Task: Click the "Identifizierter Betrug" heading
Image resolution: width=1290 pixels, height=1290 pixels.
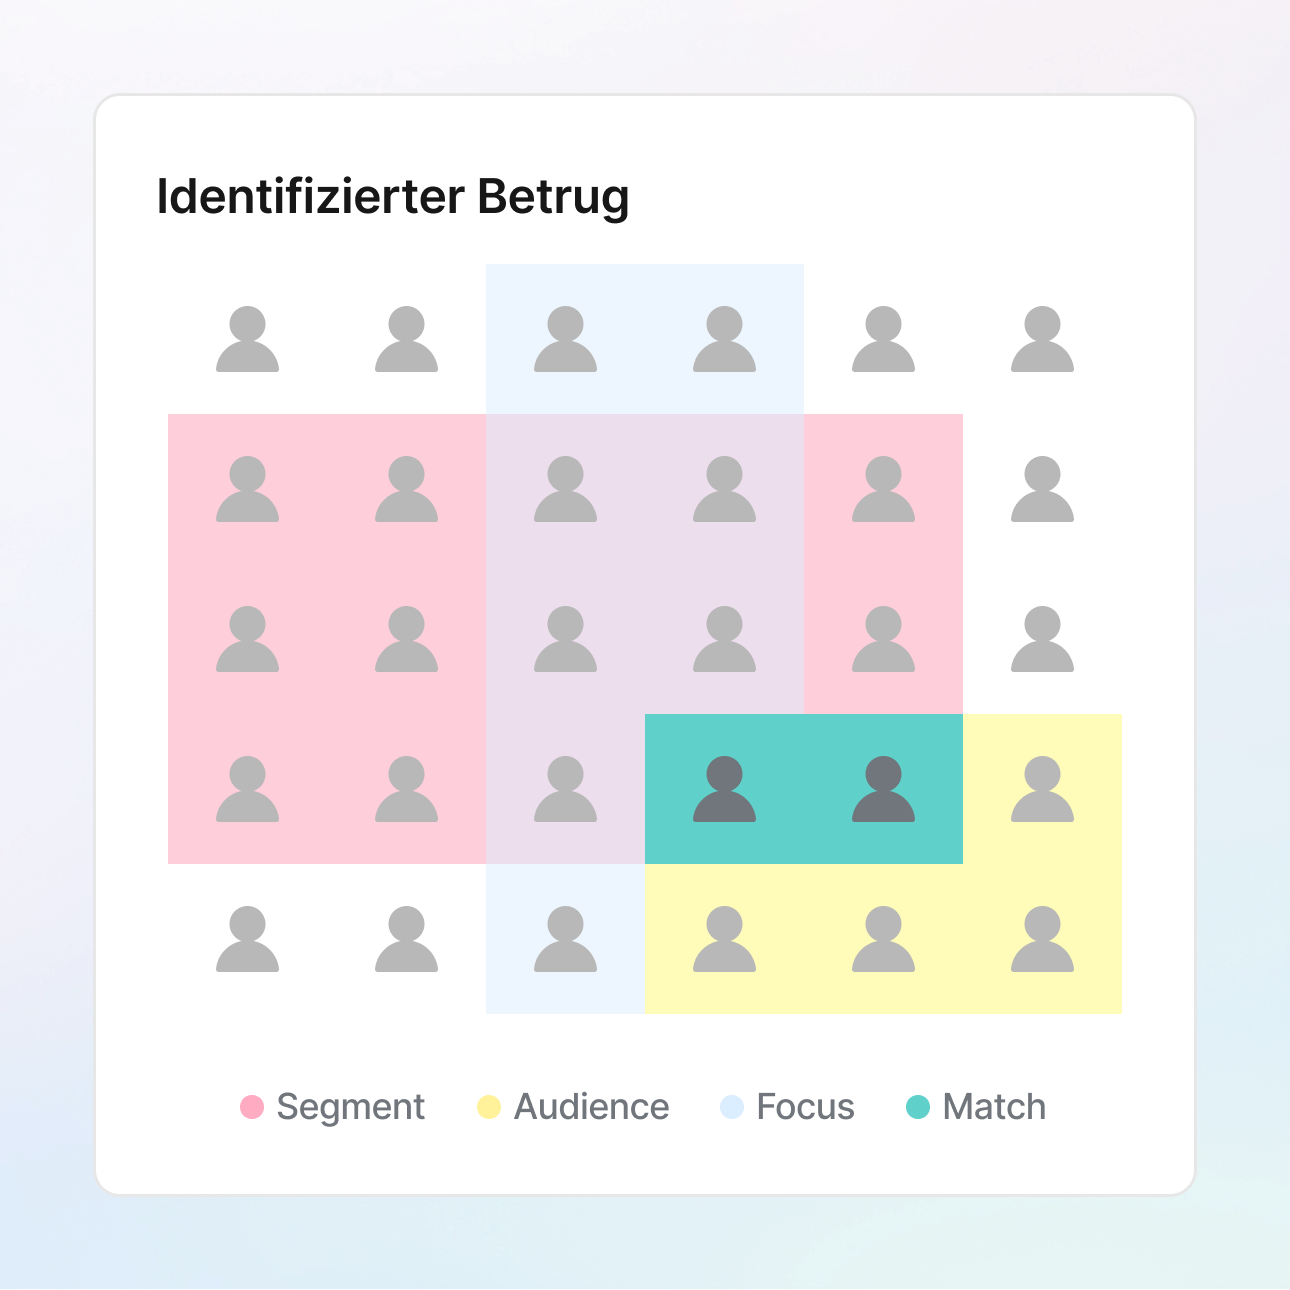Action: [x=393, y=196]
